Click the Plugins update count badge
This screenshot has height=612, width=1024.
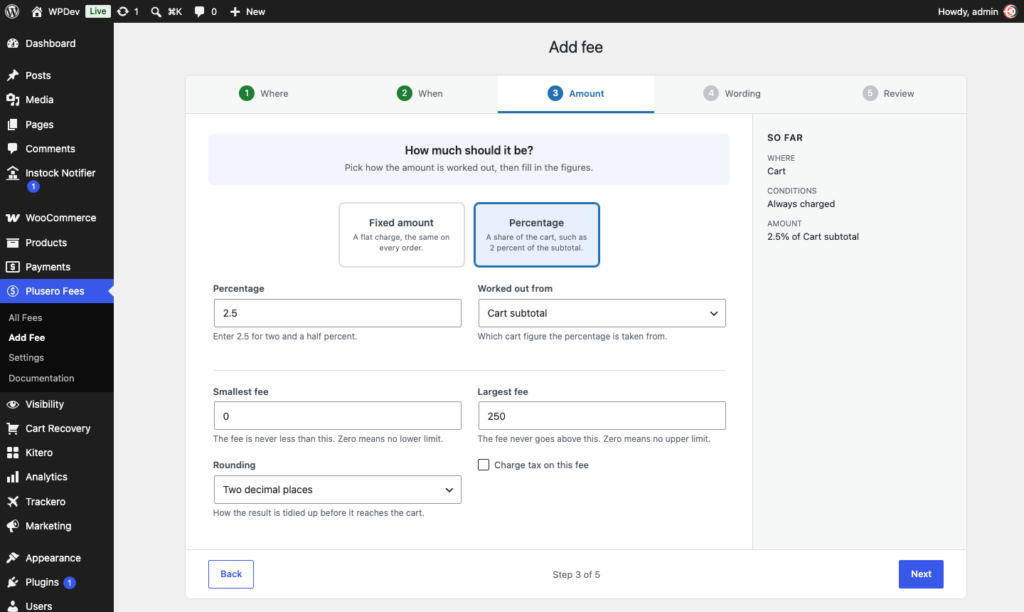tap(69, 583)
